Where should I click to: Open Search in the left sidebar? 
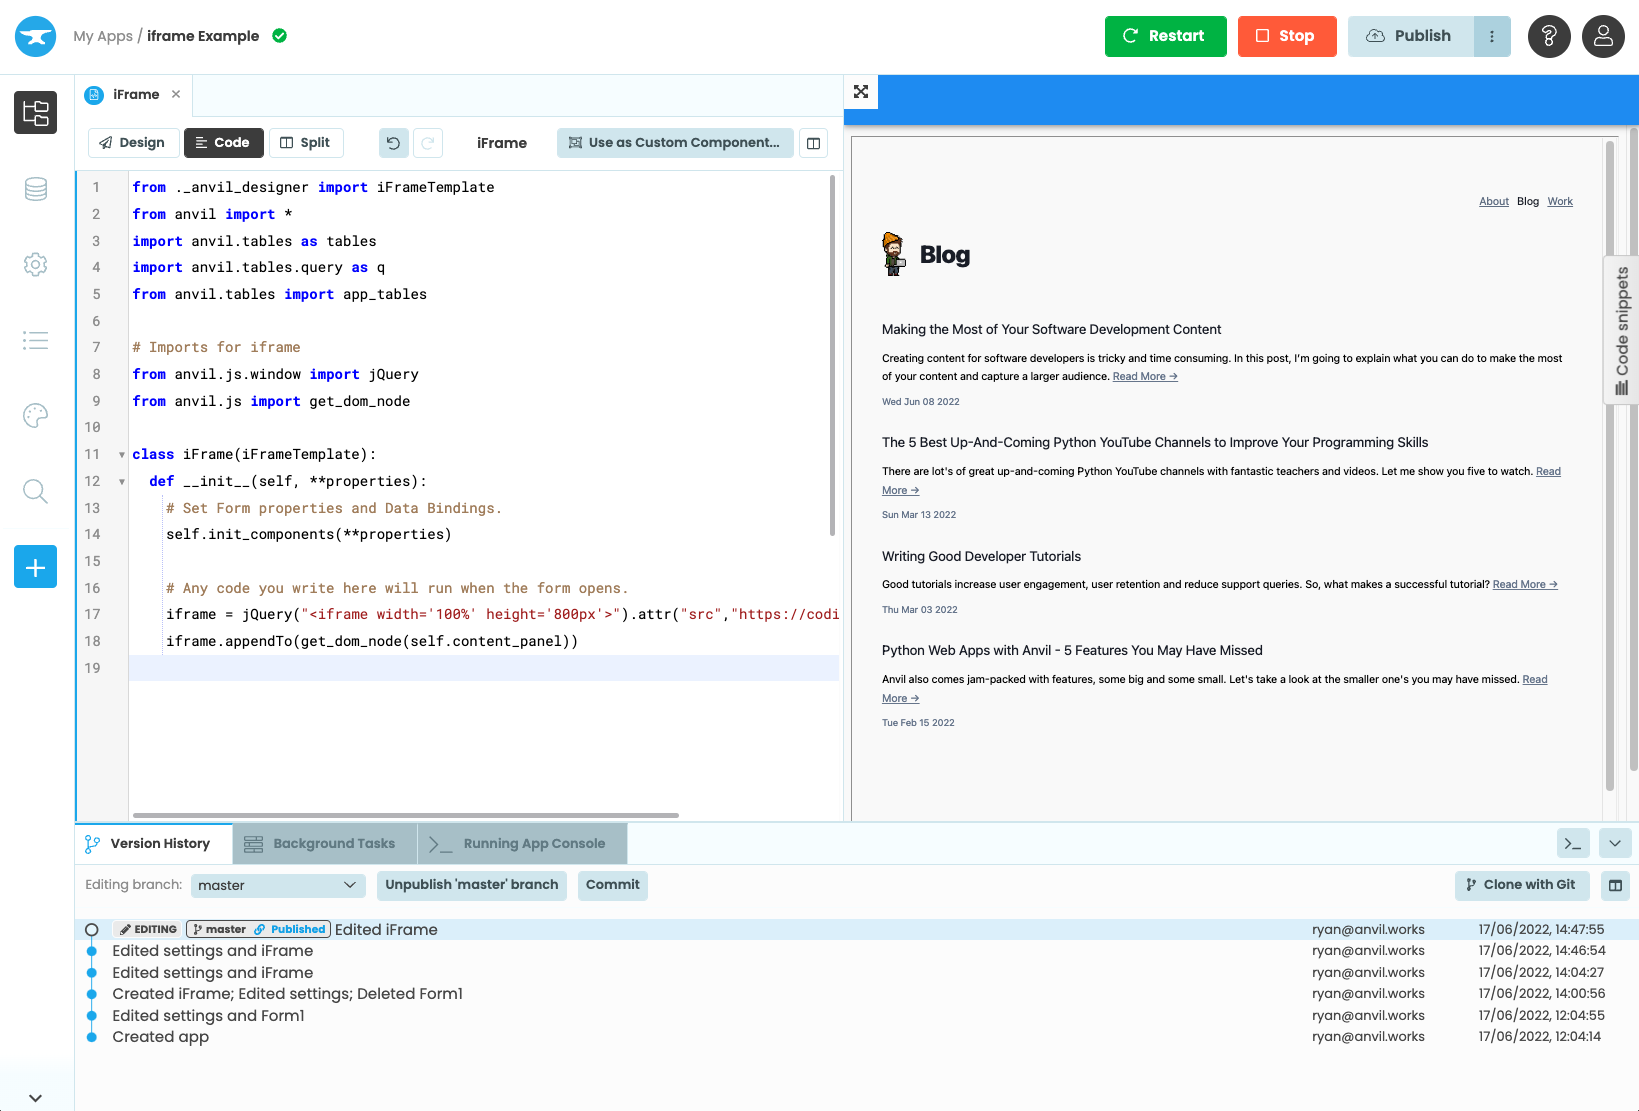(35, 491)
